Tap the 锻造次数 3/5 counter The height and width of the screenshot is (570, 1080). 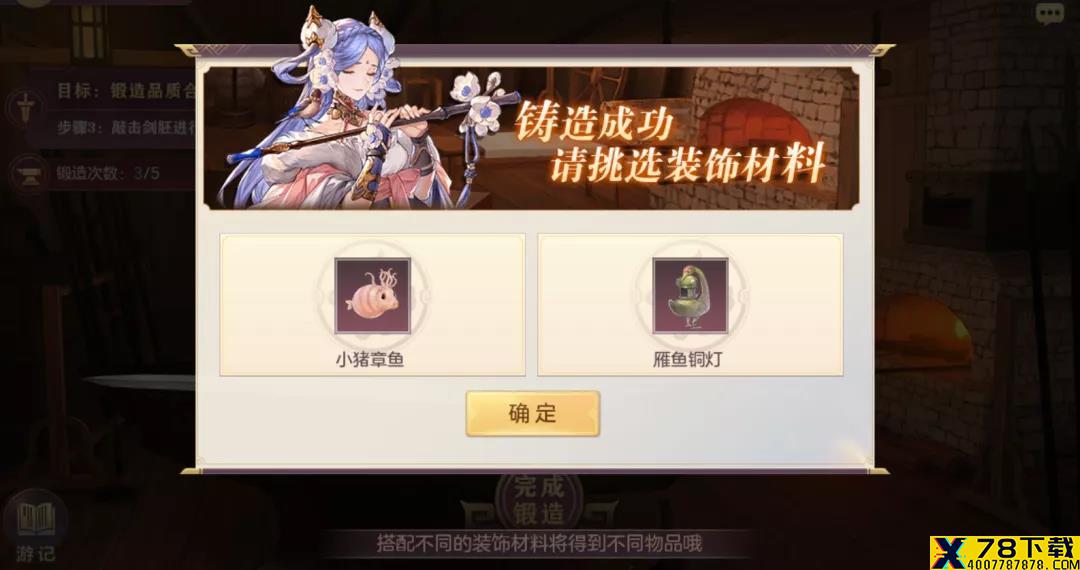pos(108,172)
